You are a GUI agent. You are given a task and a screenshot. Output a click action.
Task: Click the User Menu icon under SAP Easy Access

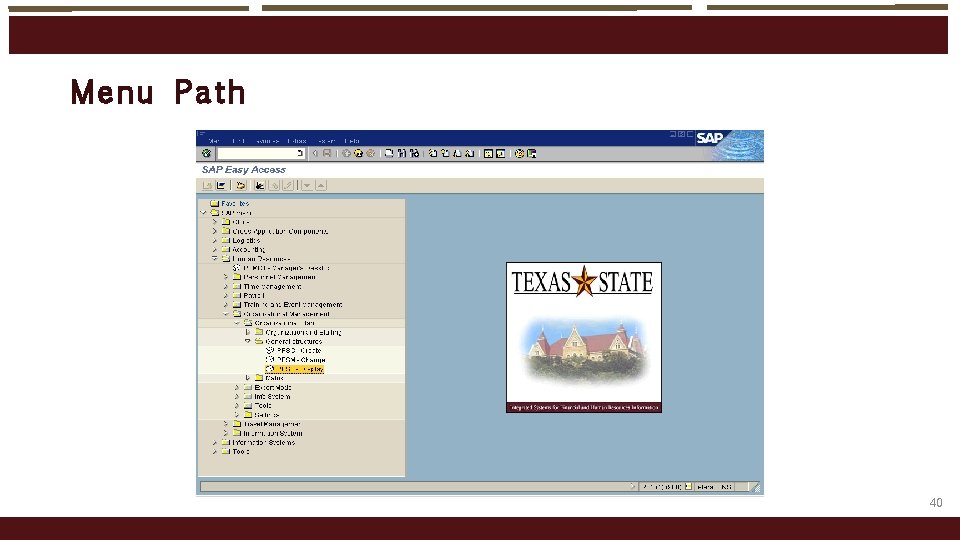[x=208, y=185]
